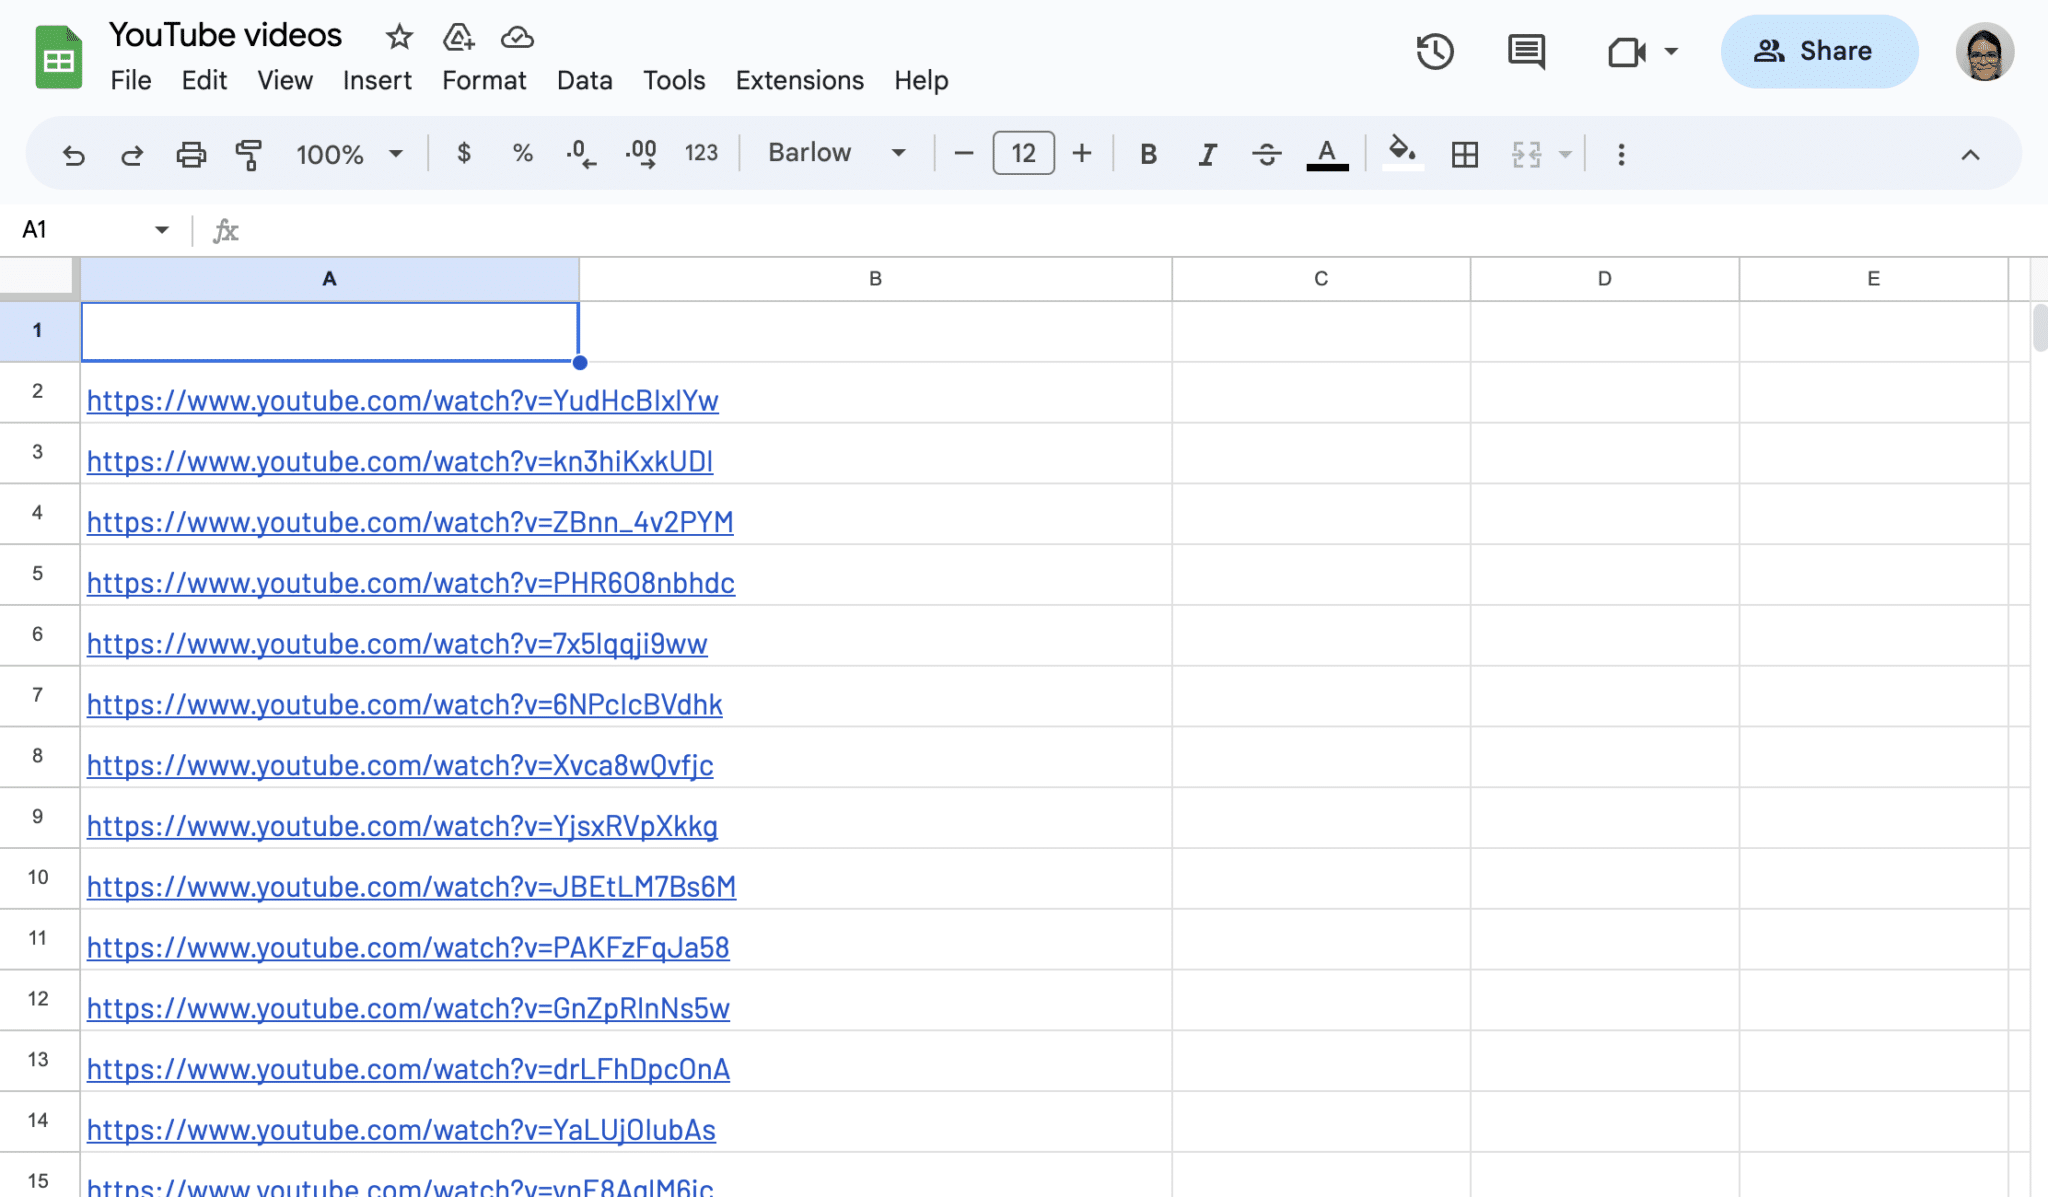The width and height of the screenshot is (2048, 1197).
Task: Click the Undo arrow icon
Action: point(73,155)
